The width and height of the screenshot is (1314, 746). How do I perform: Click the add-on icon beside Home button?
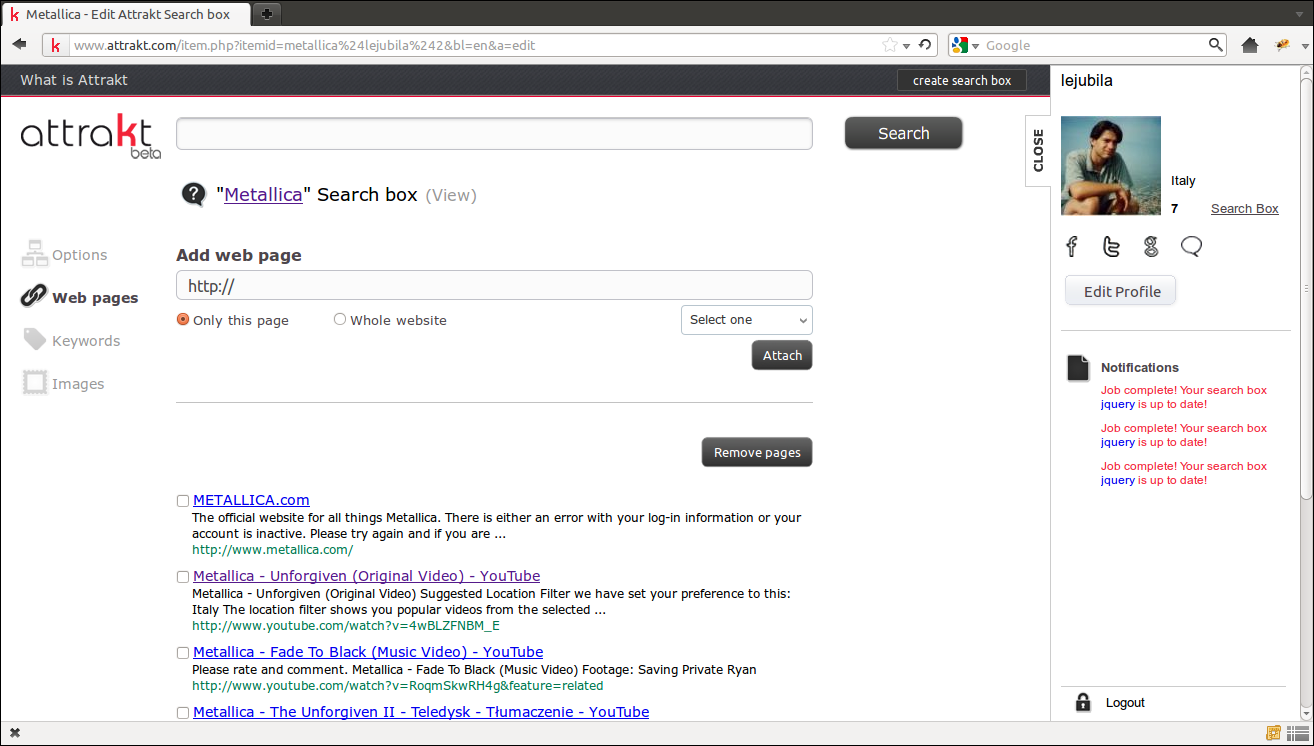(x=1282, y=45)
